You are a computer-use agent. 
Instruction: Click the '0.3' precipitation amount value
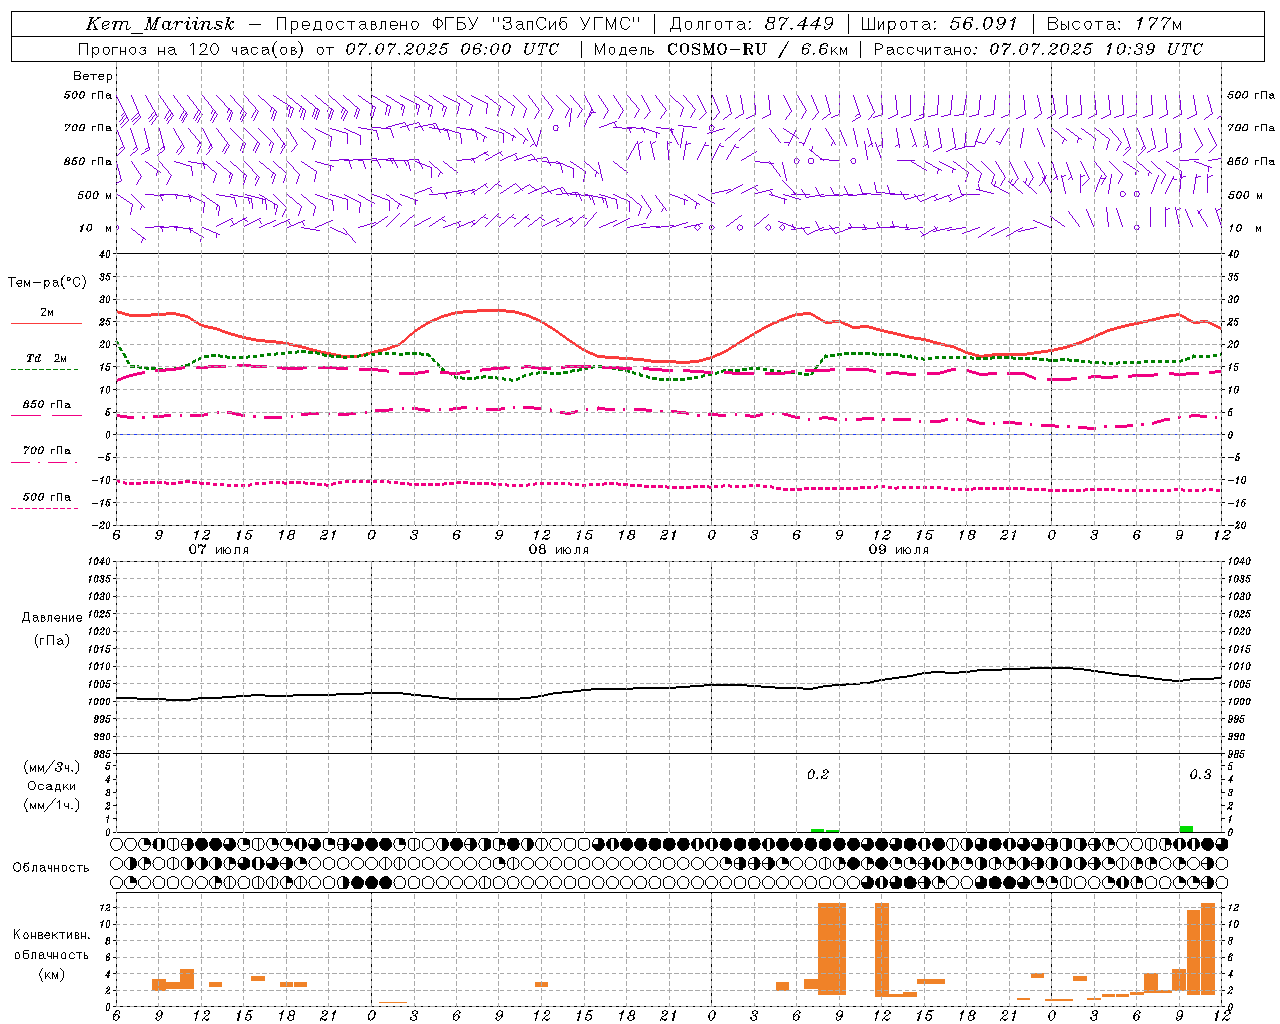pyautogui.click(x=1200, y=774)
